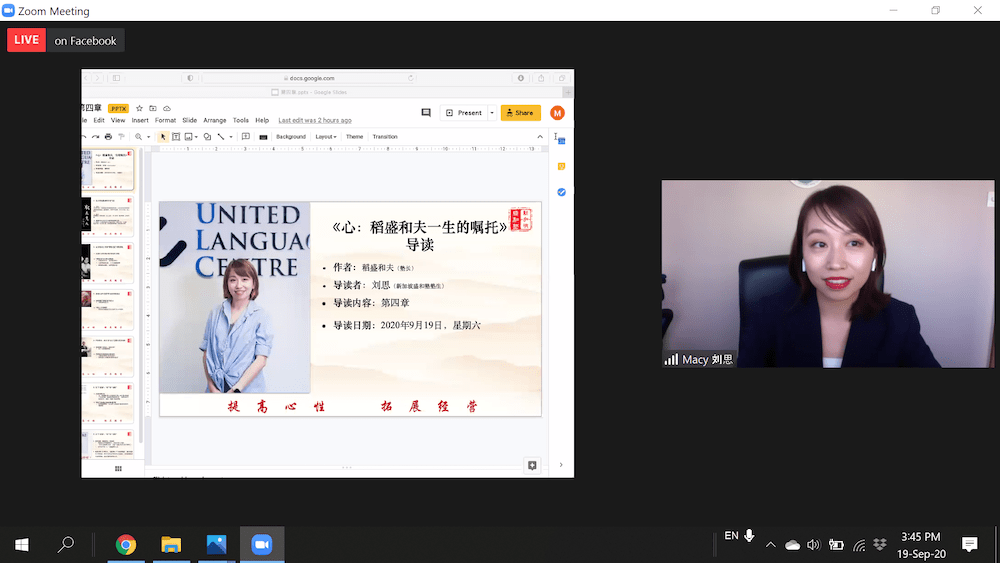Open comment history speech bubble icon
Screen dimensions: 1000x563
coord(426,113)
